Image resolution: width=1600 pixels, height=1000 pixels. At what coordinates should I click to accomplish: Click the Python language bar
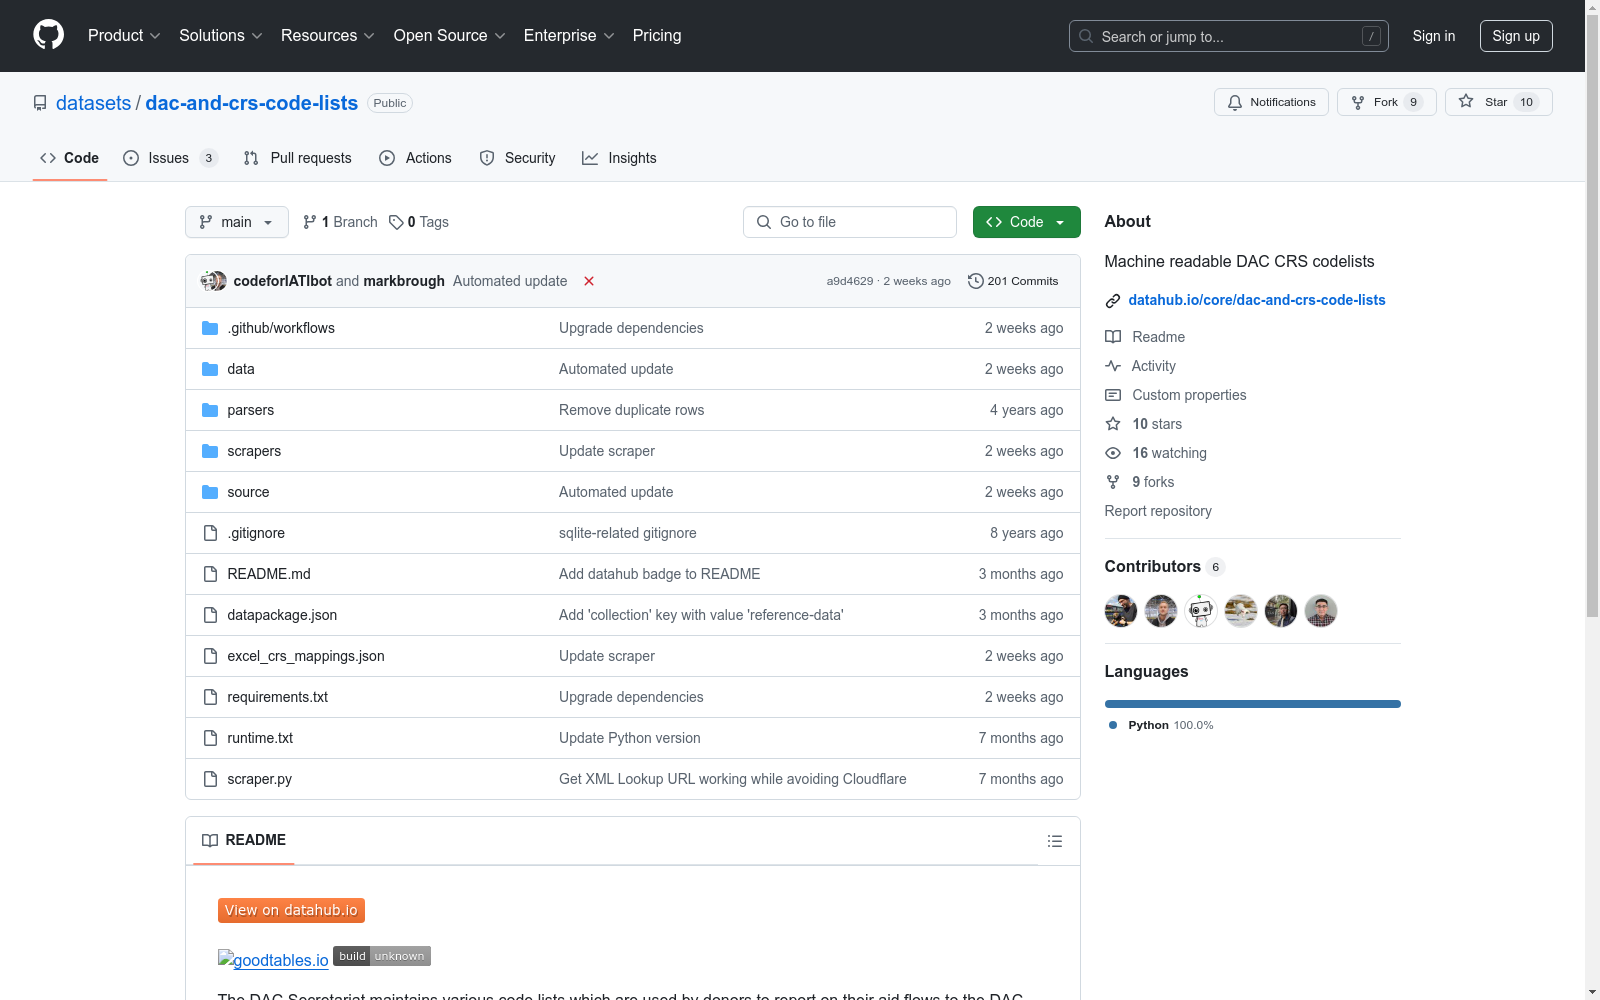[x=1253, y=704]
